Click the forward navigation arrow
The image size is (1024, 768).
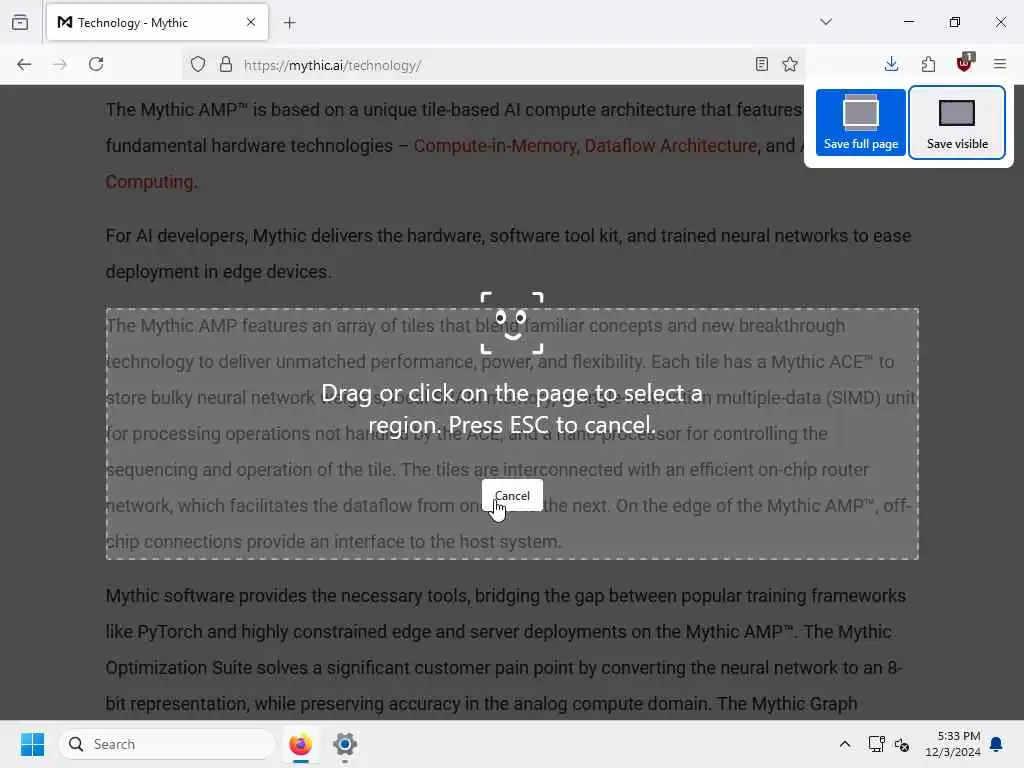point(60,64)
